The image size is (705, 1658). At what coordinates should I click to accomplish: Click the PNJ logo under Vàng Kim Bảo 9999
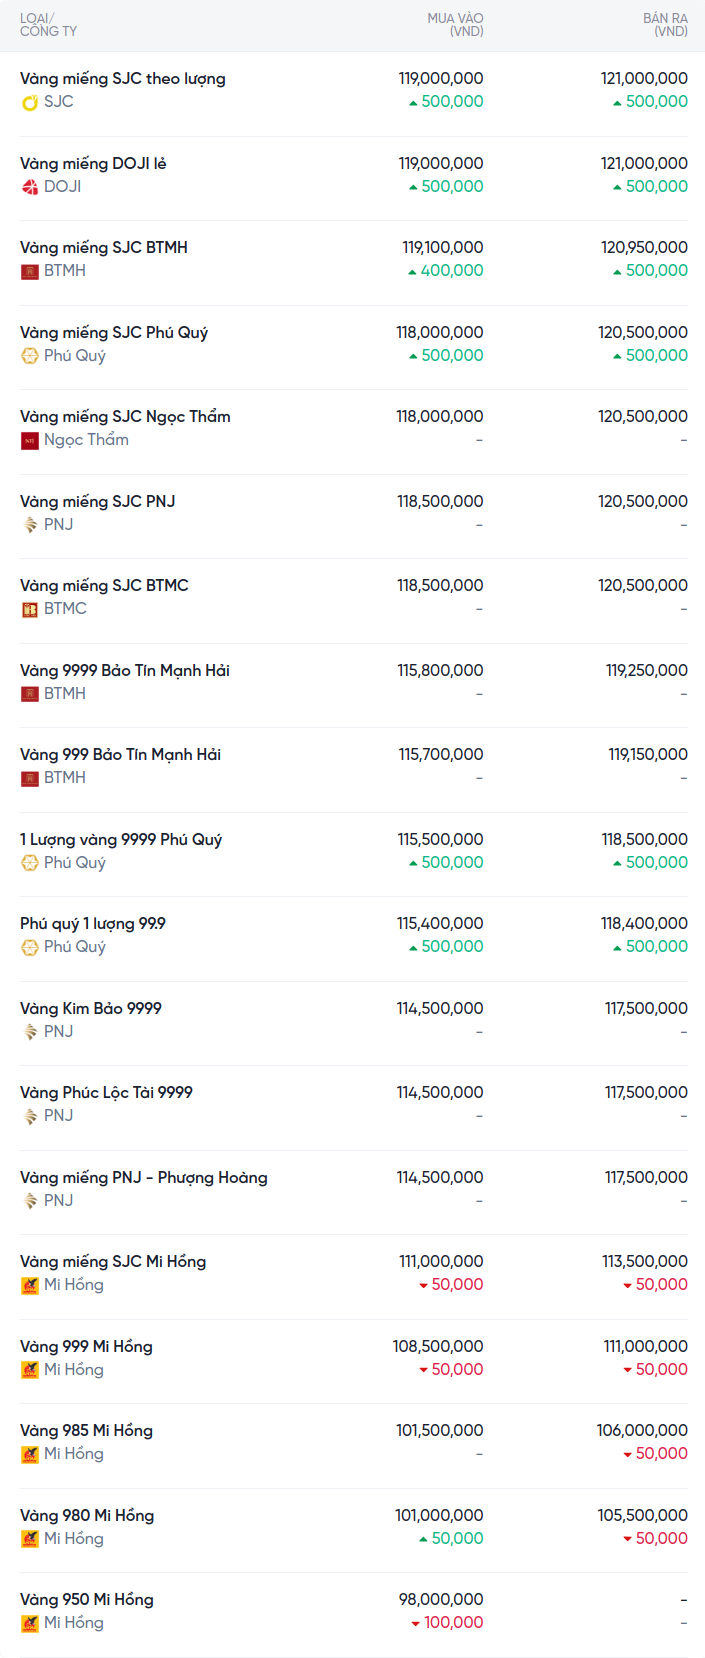pyautogui.click(x=30, y=1032)
